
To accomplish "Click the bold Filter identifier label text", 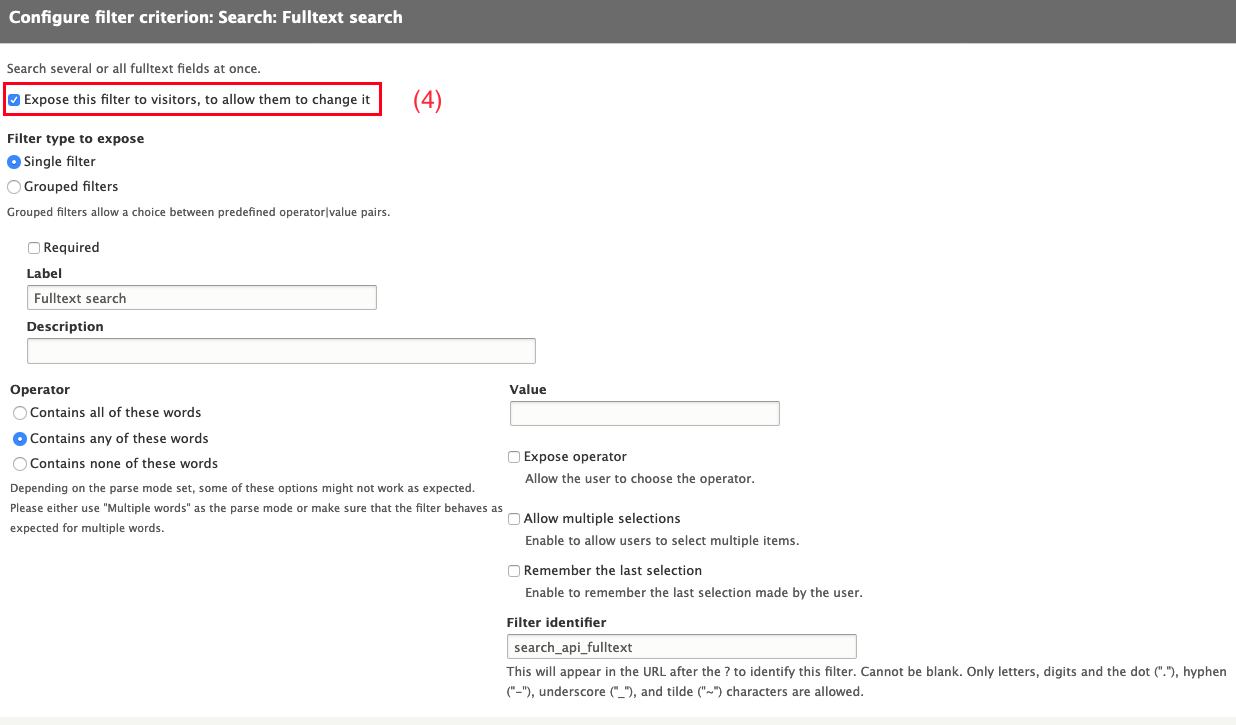I will click(x=556, y=623).
